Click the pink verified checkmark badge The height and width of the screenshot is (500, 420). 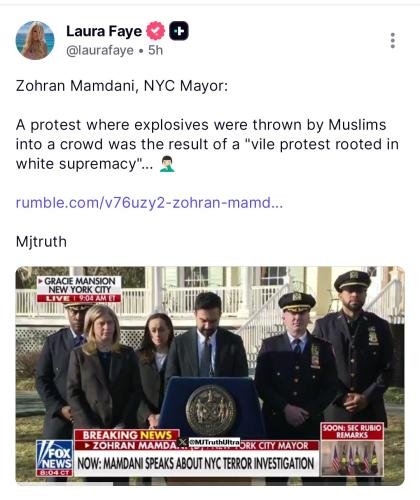pos(156,31)
